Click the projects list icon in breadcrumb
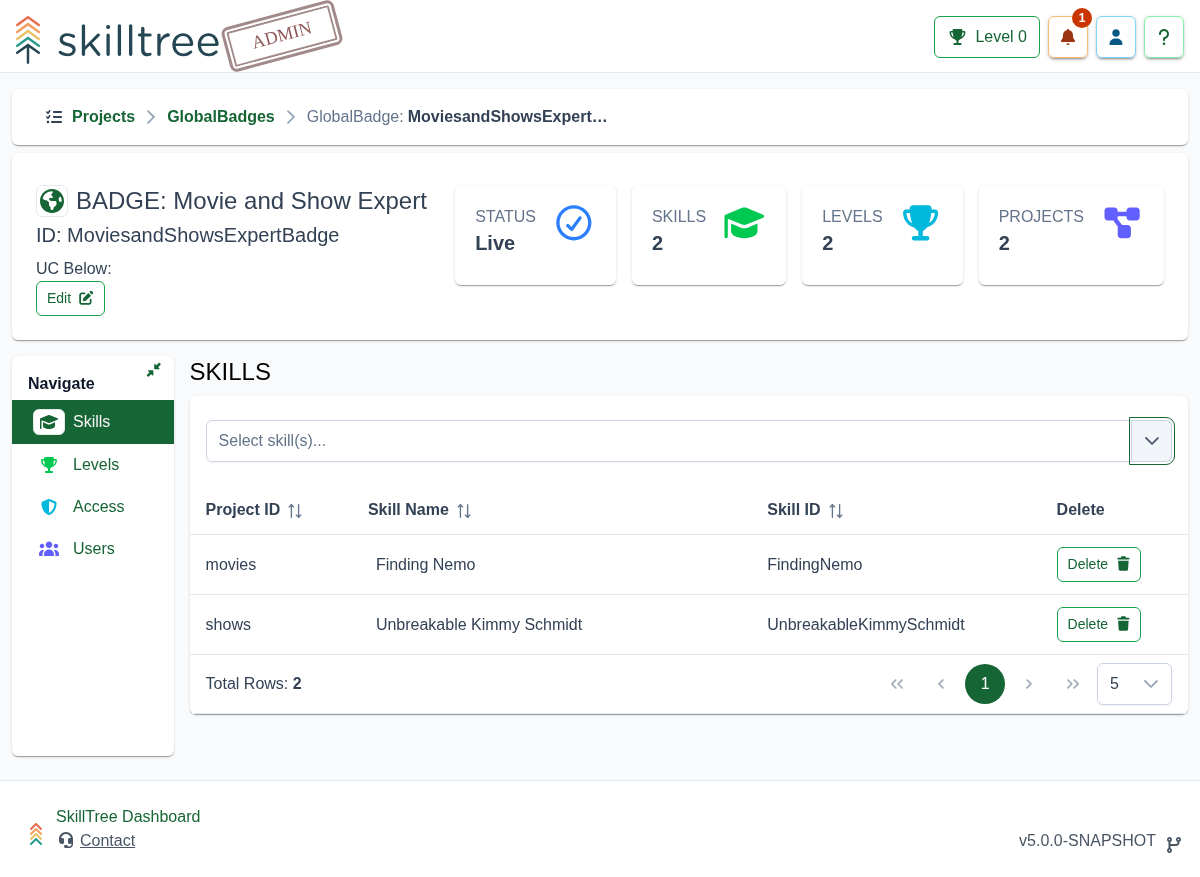The width and height of the screenshot is (1200, 877). [x=54, y=117]
